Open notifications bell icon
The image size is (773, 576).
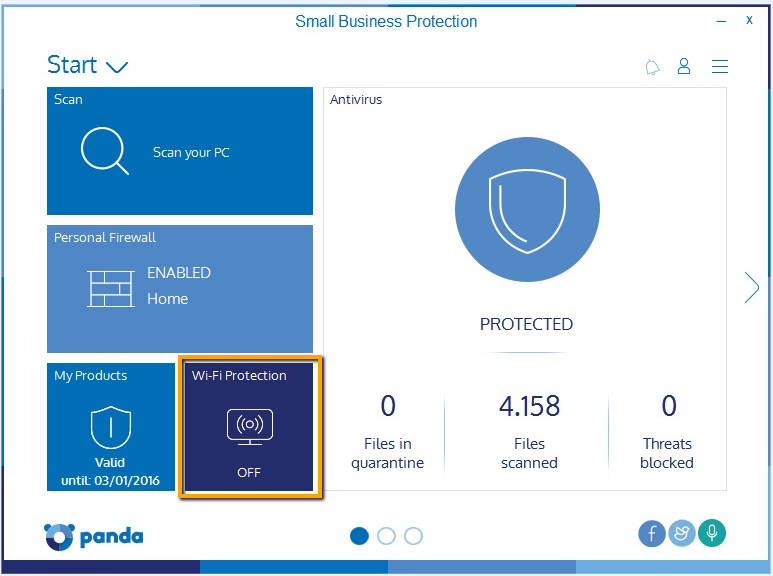[652, 67]
